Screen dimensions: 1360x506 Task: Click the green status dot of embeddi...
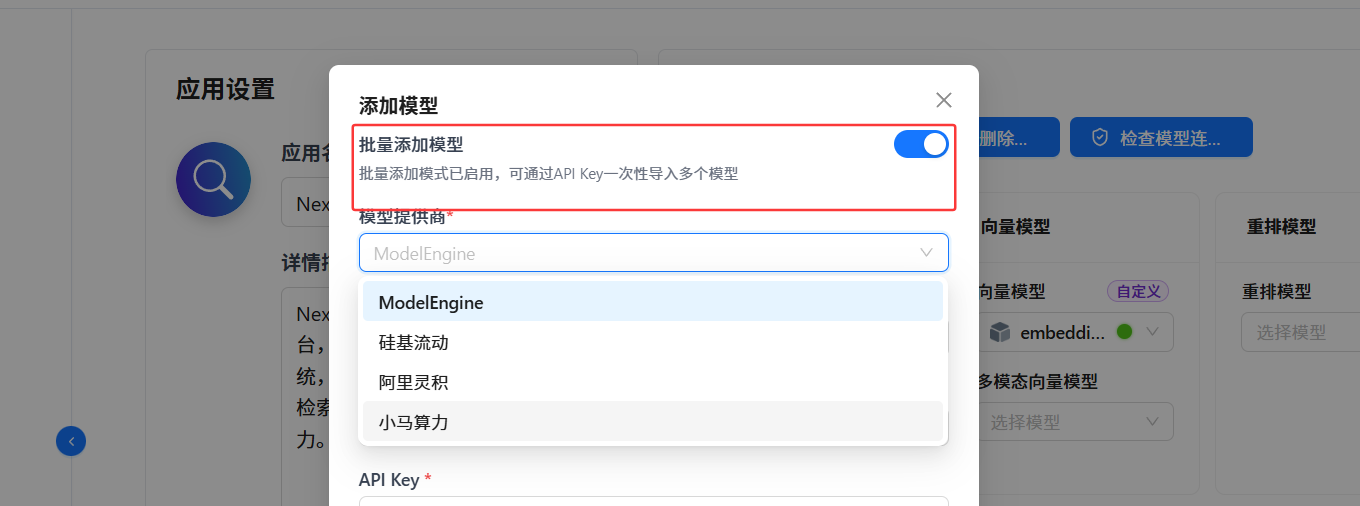(1124, 331)
